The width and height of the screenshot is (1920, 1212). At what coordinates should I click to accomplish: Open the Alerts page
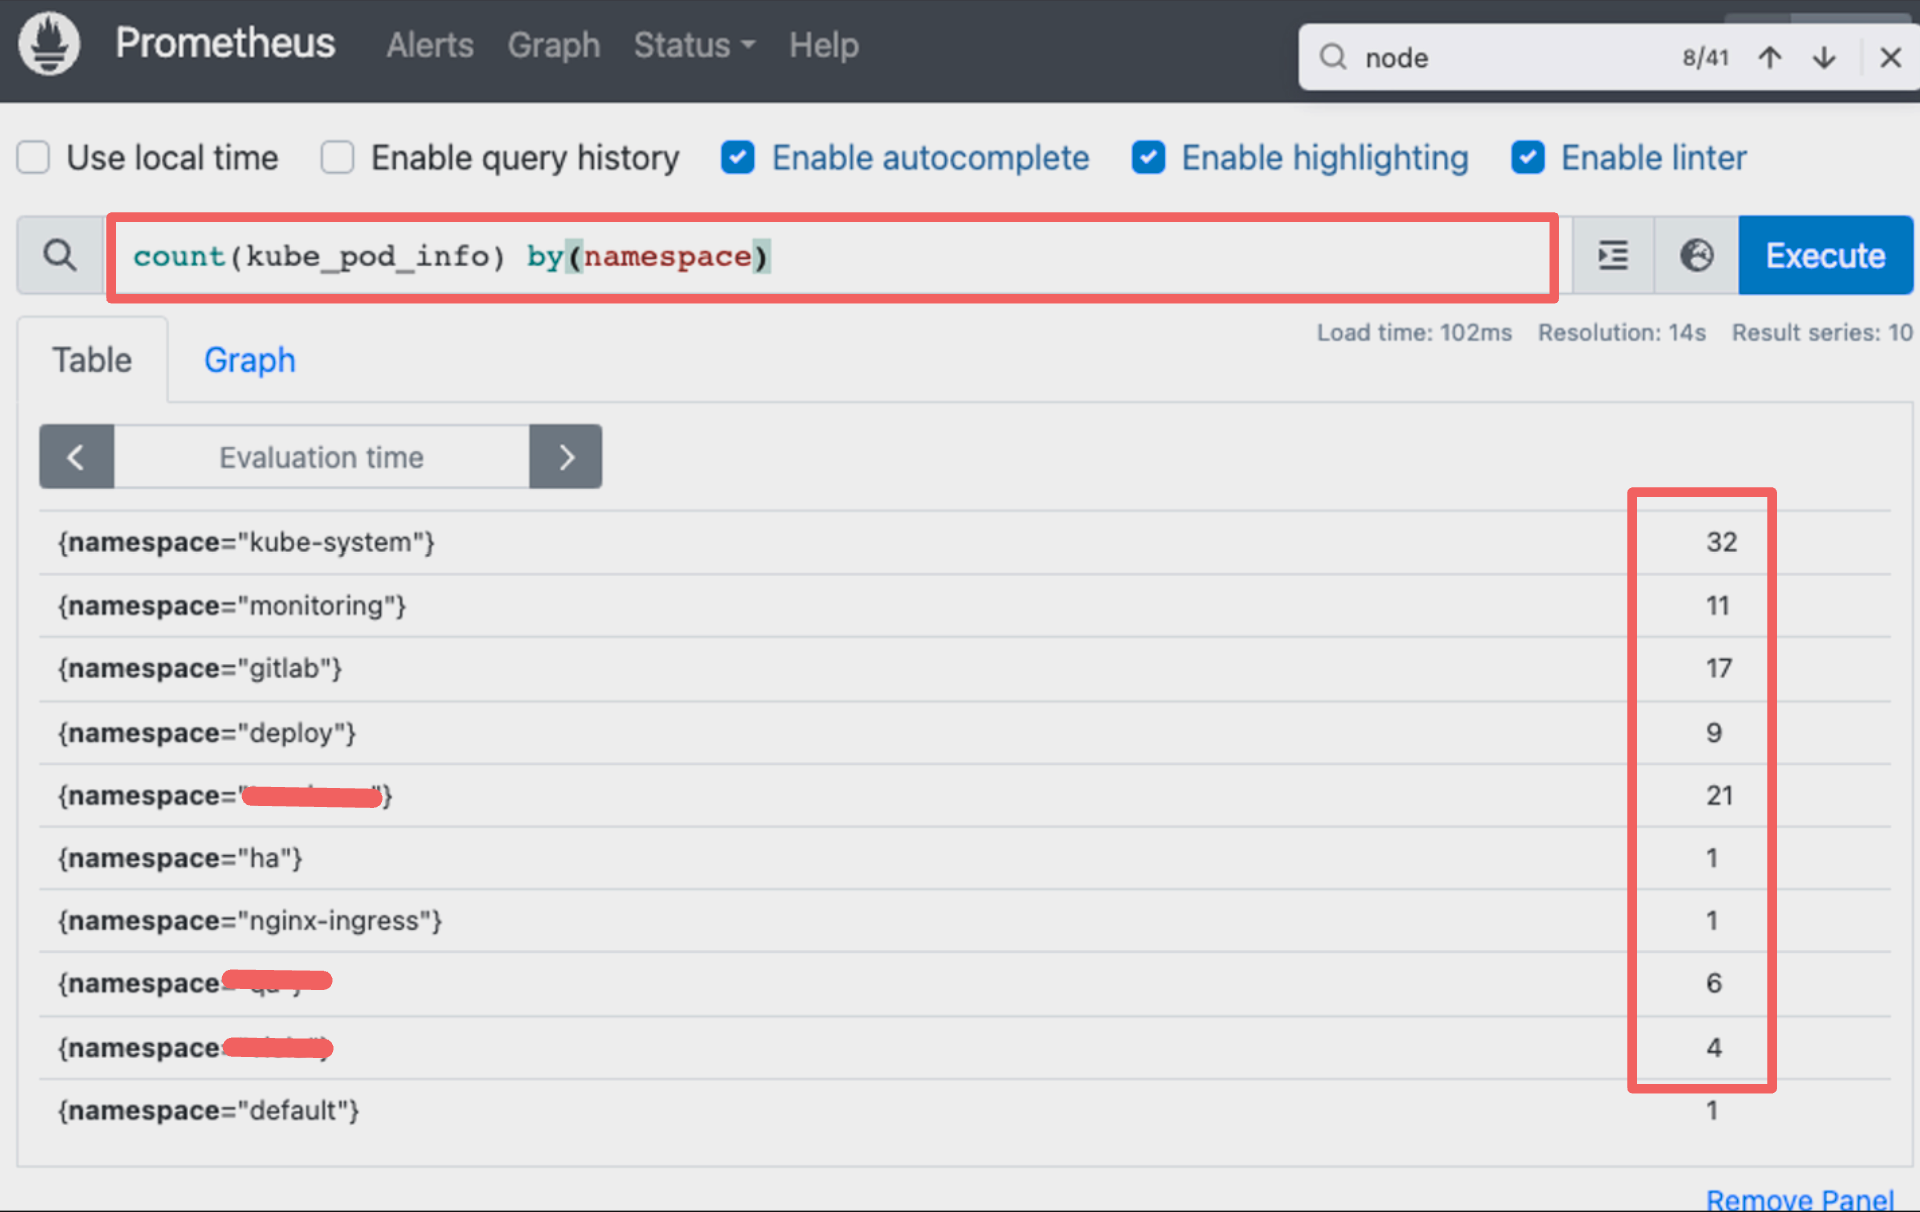tap(430, 45)
